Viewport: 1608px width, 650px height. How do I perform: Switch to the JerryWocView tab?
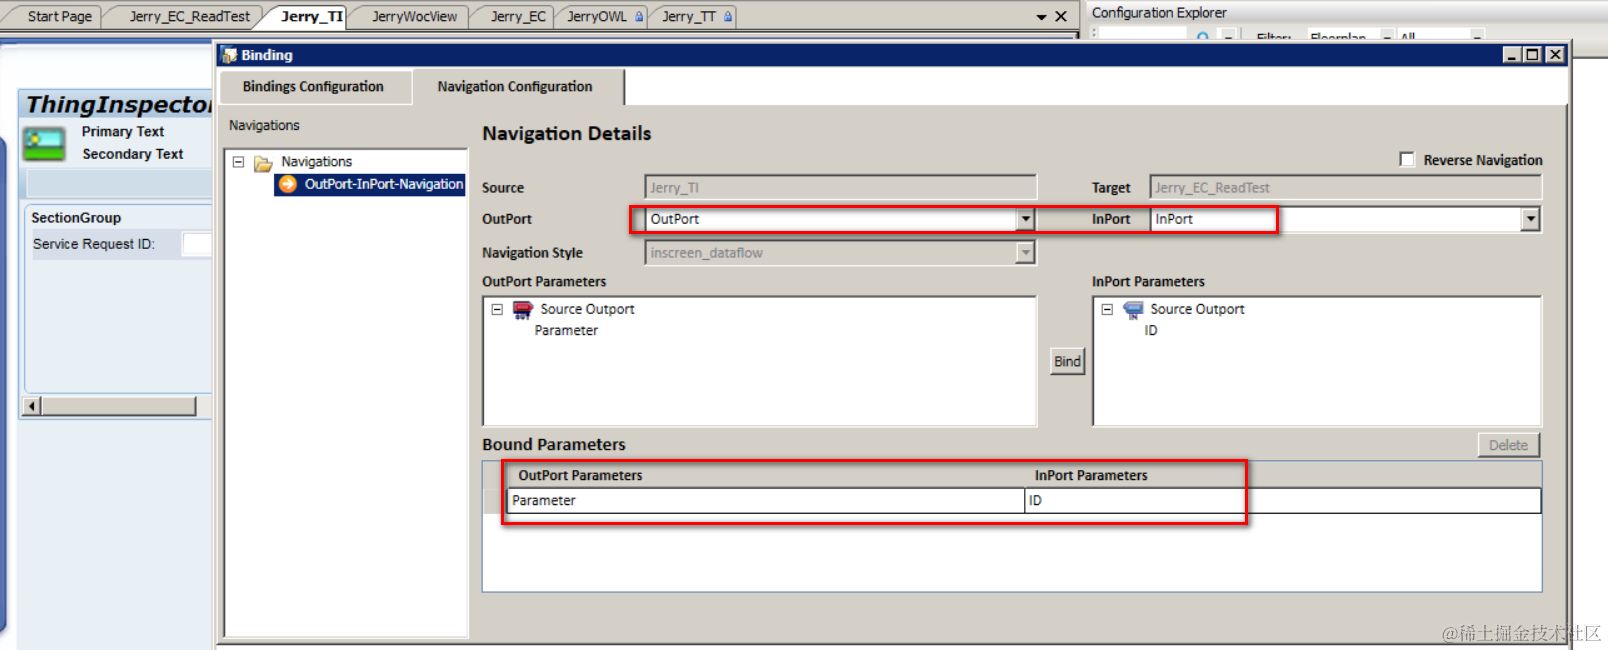414,17
